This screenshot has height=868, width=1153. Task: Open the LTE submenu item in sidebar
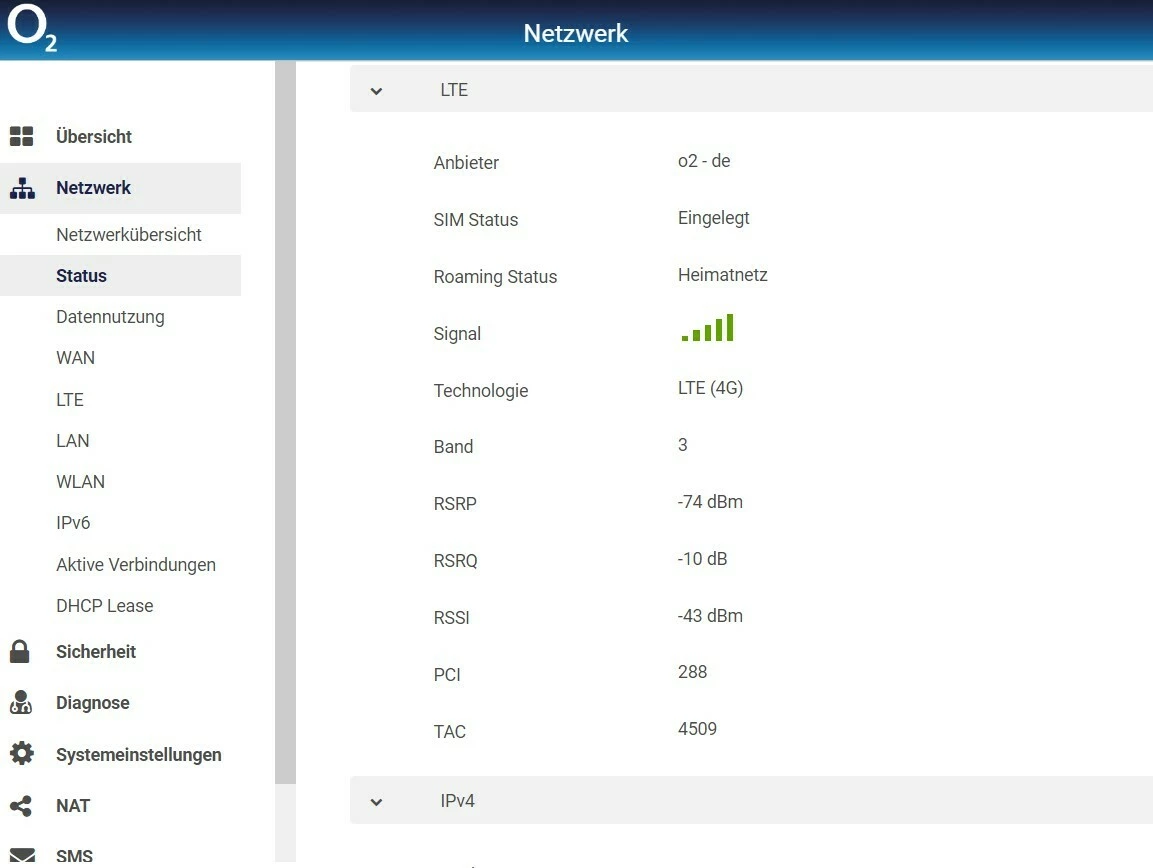[x=70, y=399]
